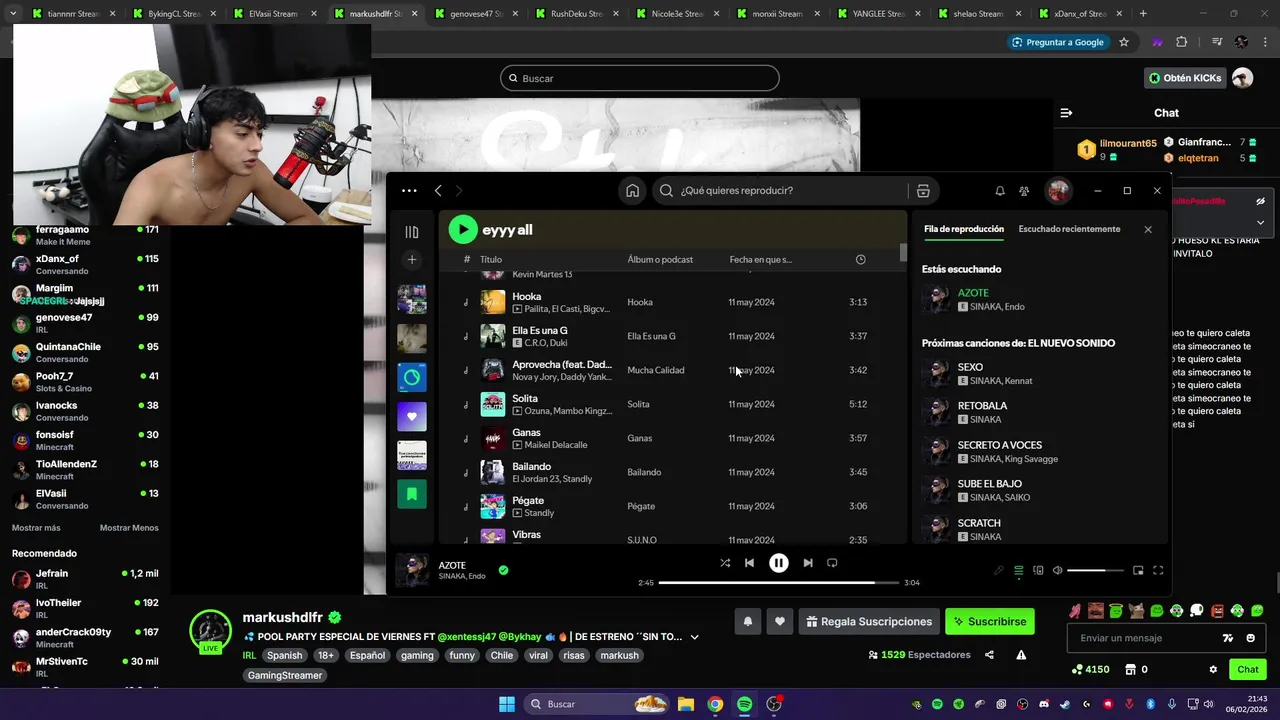Select SECRETO A VOCES in the queue
The height and width of the screenshot is (720, 1280).
tap(1040, 451)
